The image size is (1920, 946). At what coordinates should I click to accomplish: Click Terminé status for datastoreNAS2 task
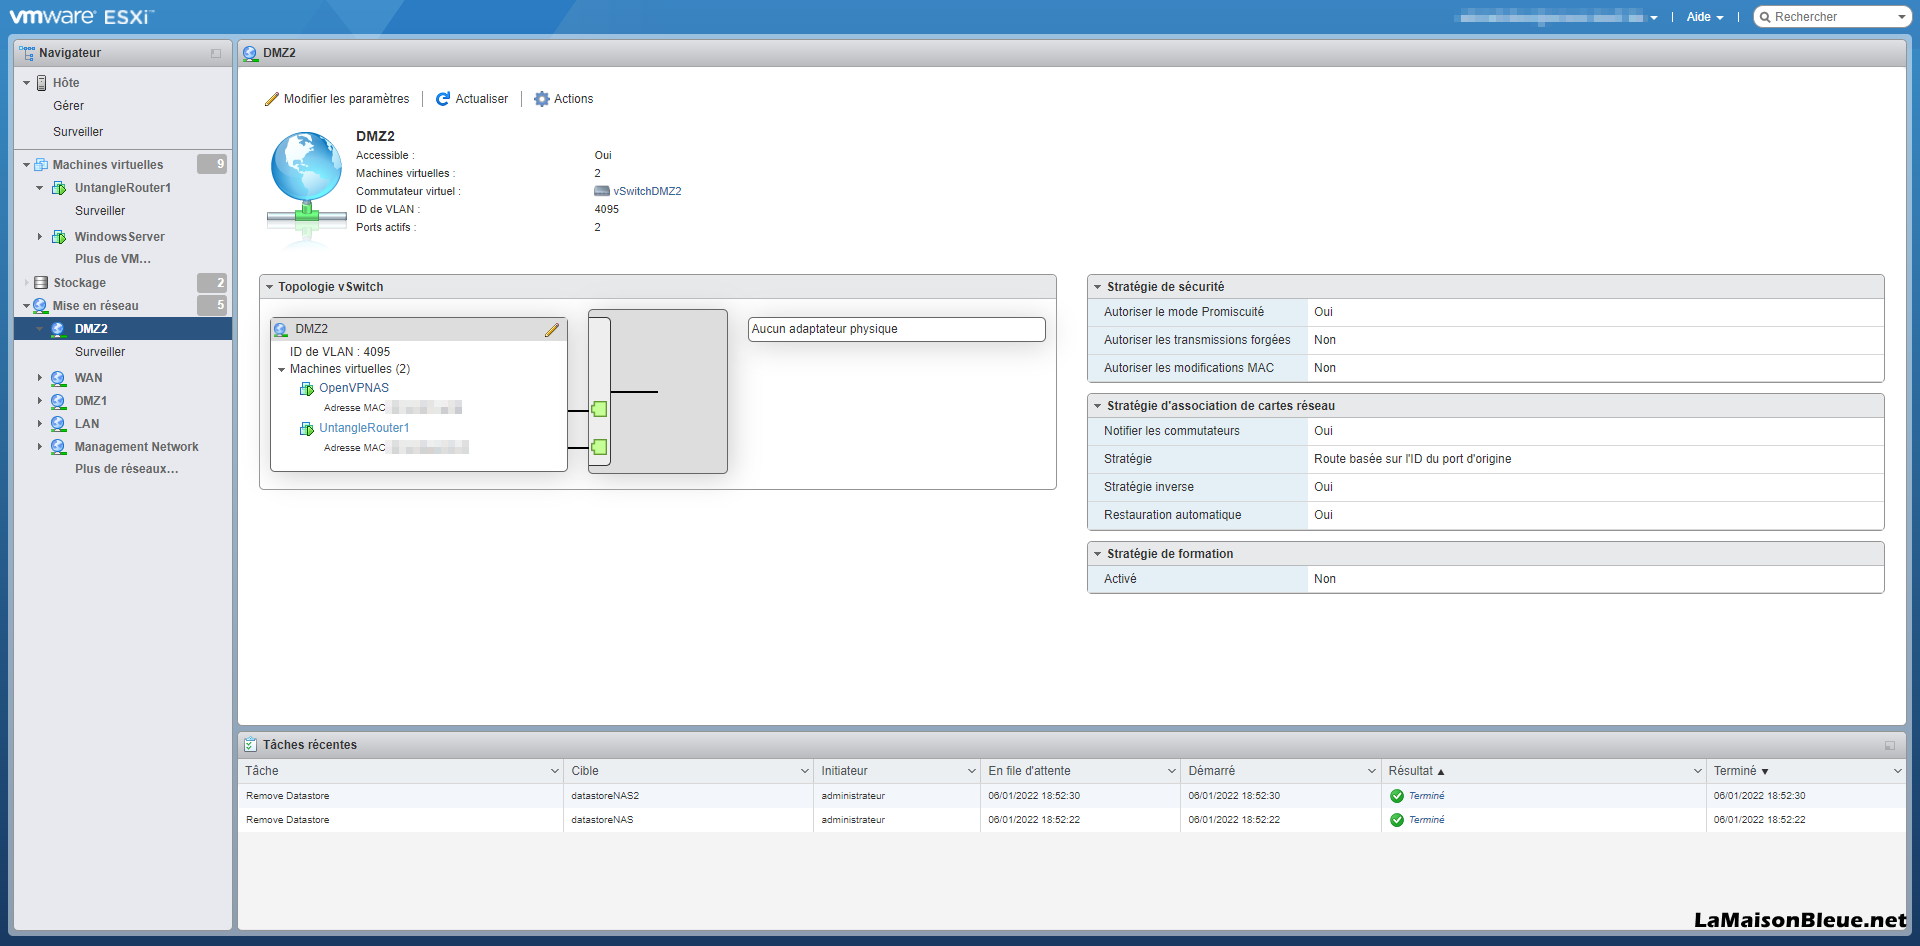[x=1426, y=796]
